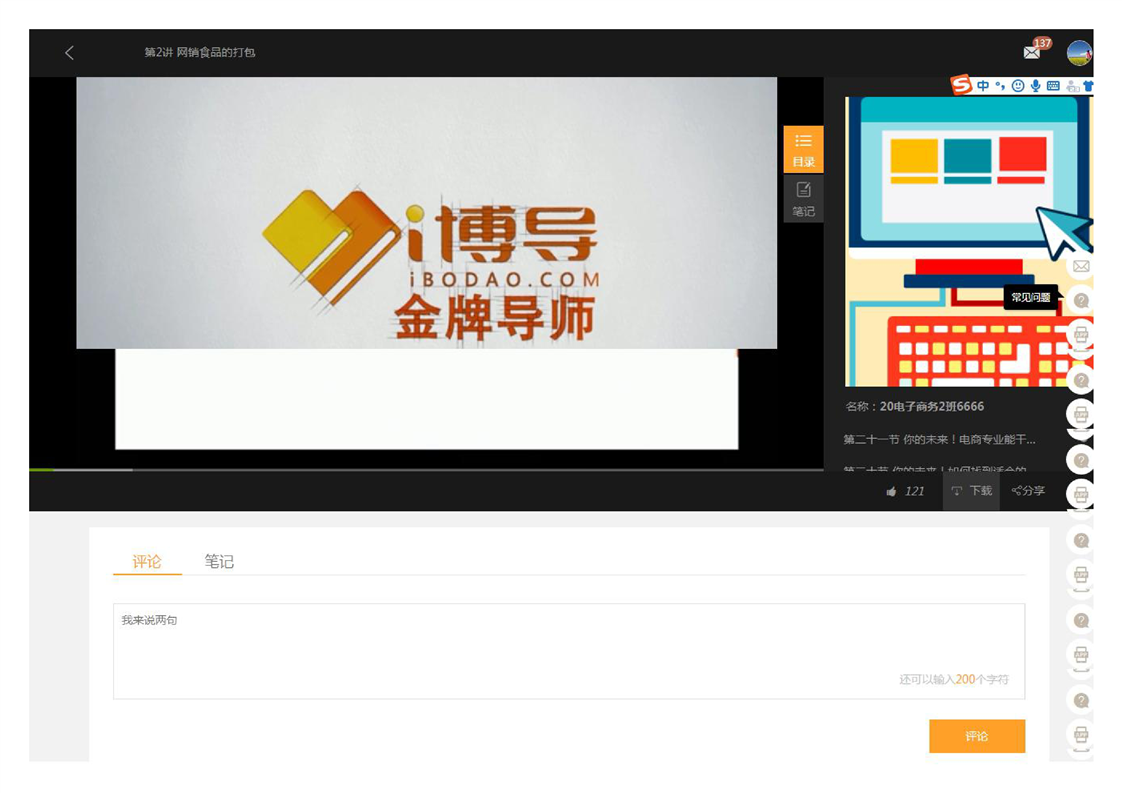Show the 目录 catalog panel
Image resolution: width=1122 pixels, height=793 pixels.
point(803,149)
